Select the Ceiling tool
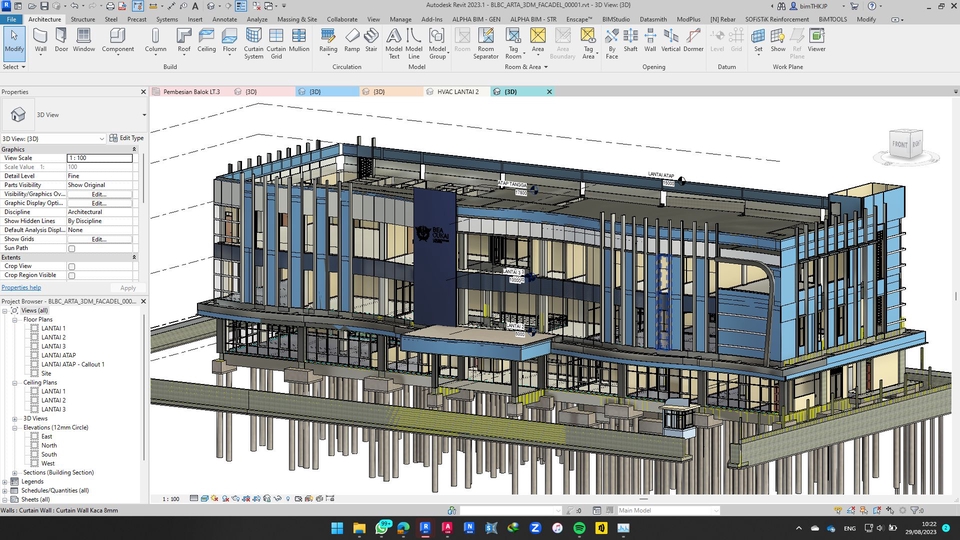The width and height of the screenshot is (960, 540). click(x=206, y=40)
